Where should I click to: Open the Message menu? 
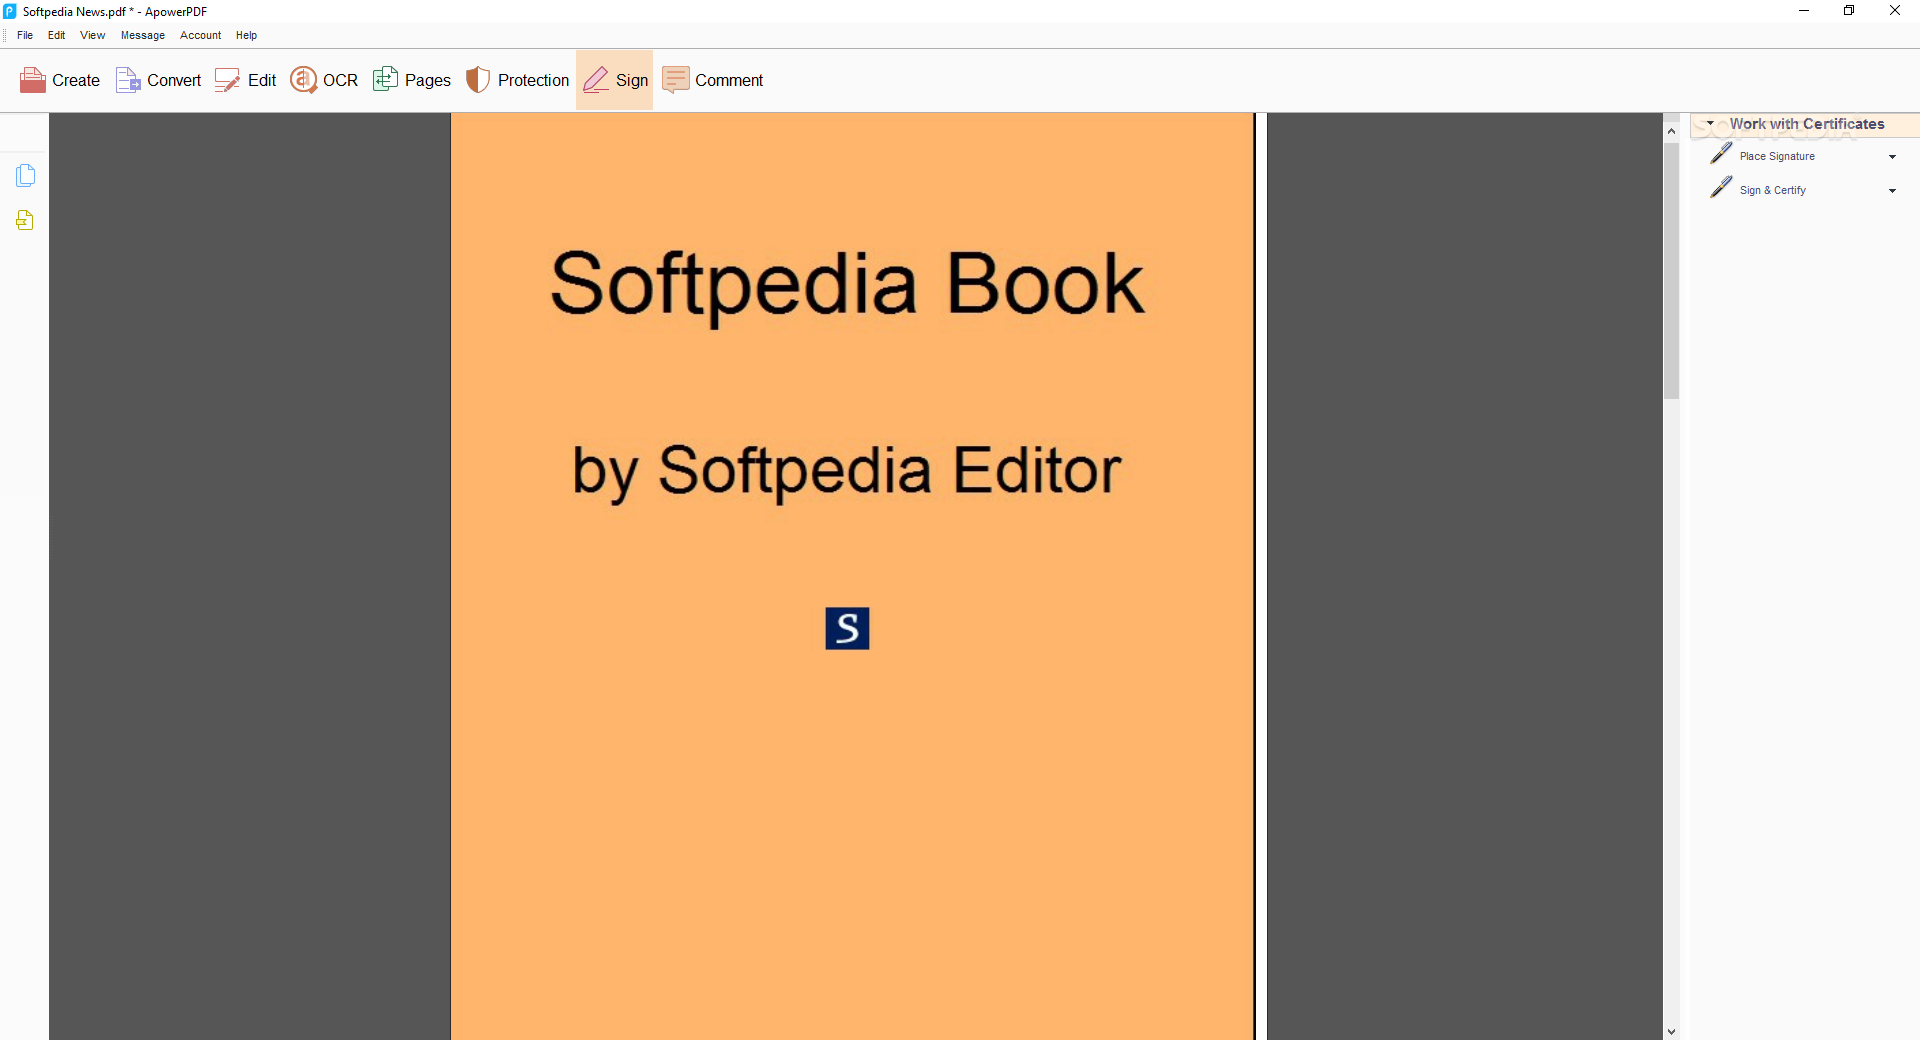pos(143,35)
